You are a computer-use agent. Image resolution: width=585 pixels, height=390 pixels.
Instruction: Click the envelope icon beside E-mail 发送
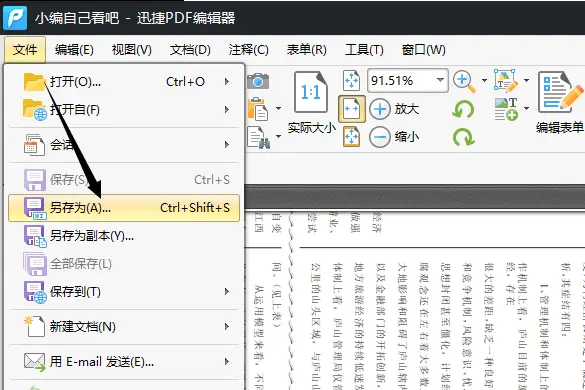pos(35,362)
